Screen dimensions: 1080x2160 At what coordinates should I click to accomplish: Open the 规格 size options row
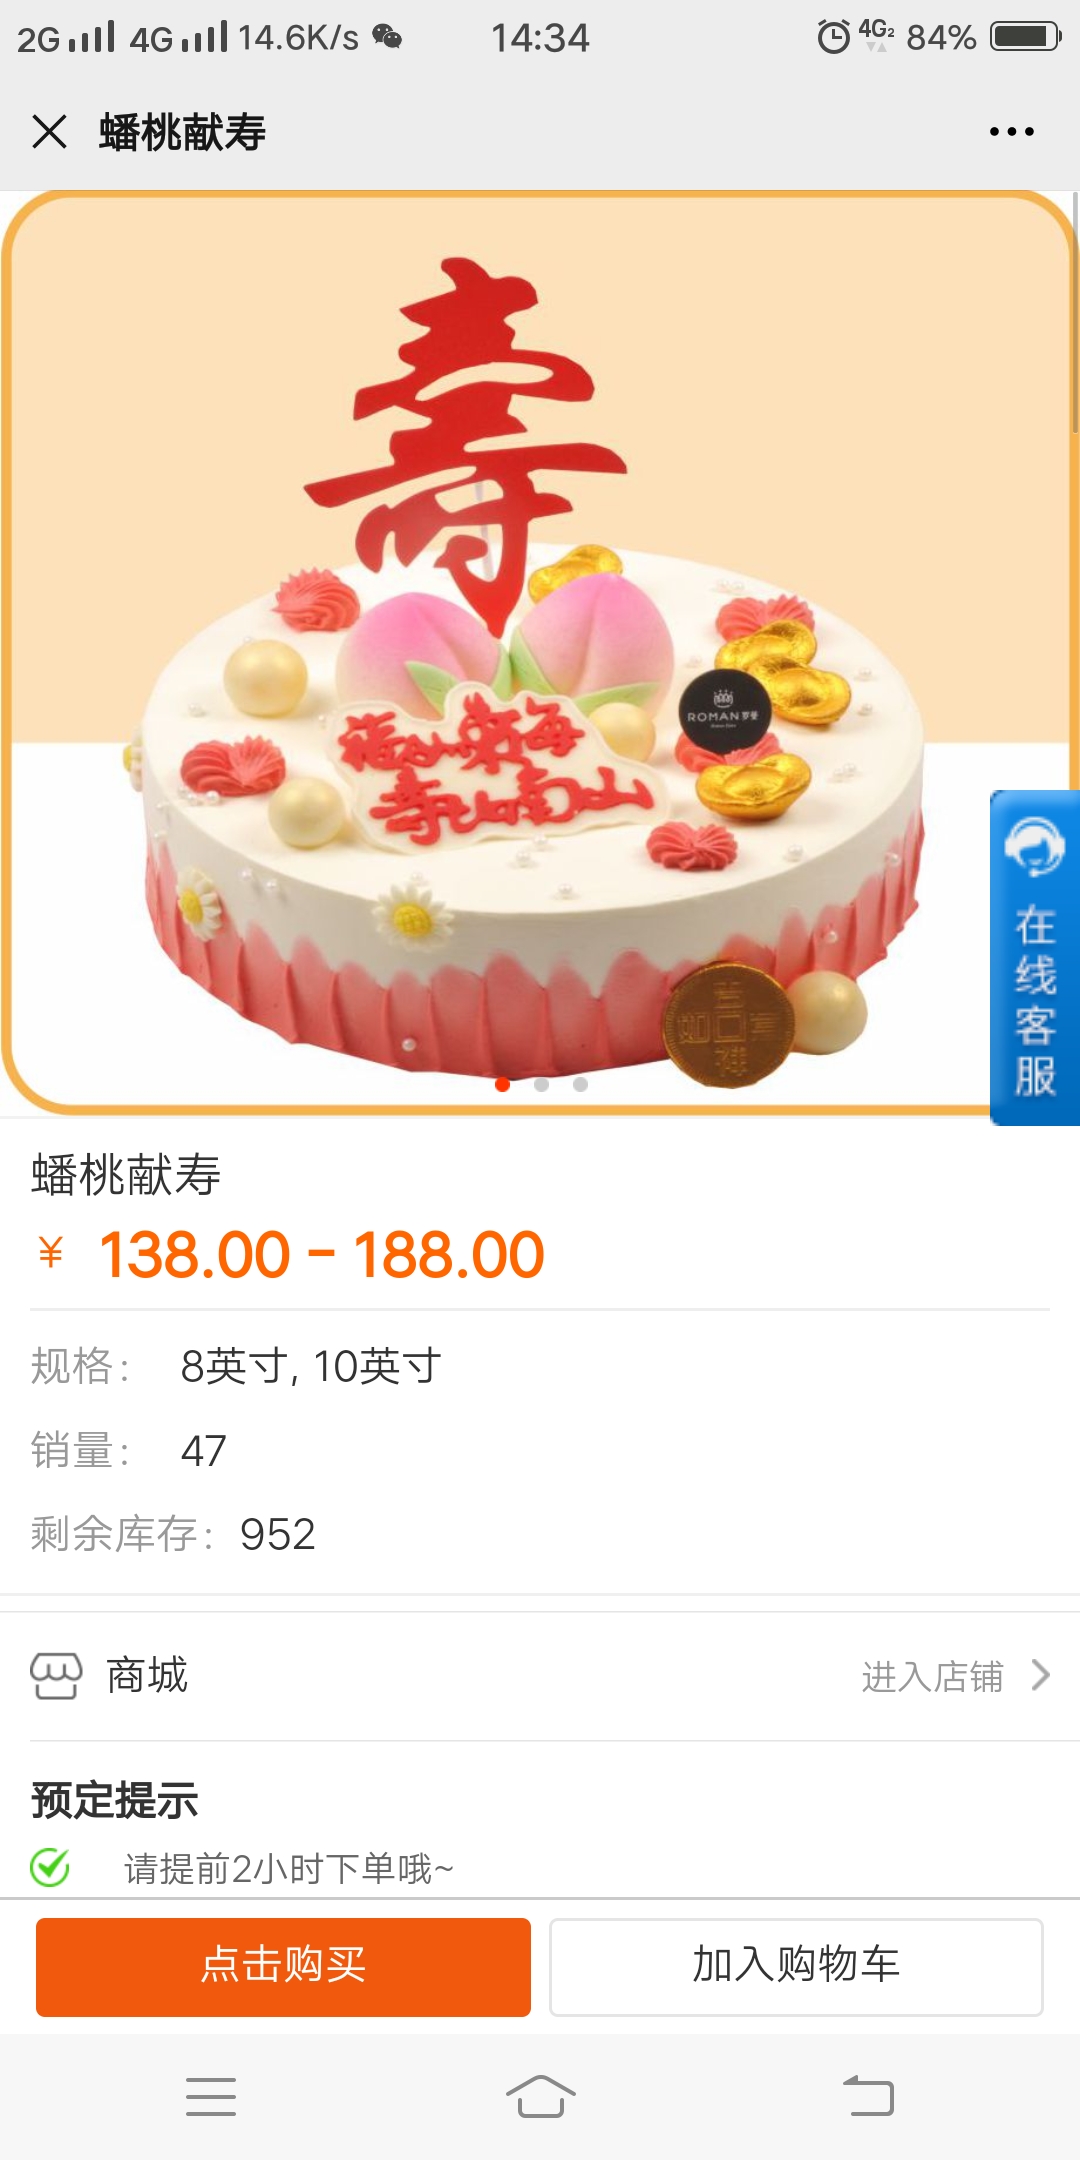(540, 1366)
